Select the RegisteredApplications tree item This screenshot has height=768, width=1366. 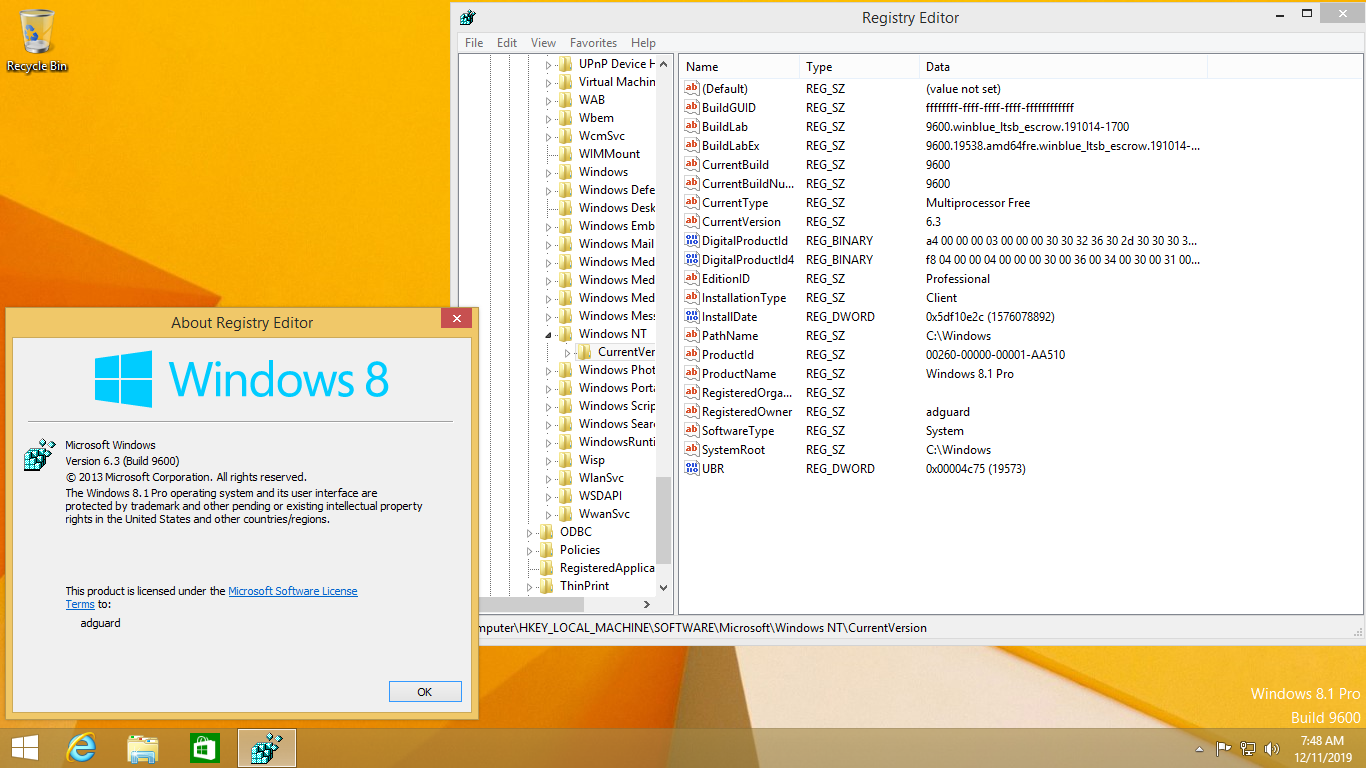point(607,568)
